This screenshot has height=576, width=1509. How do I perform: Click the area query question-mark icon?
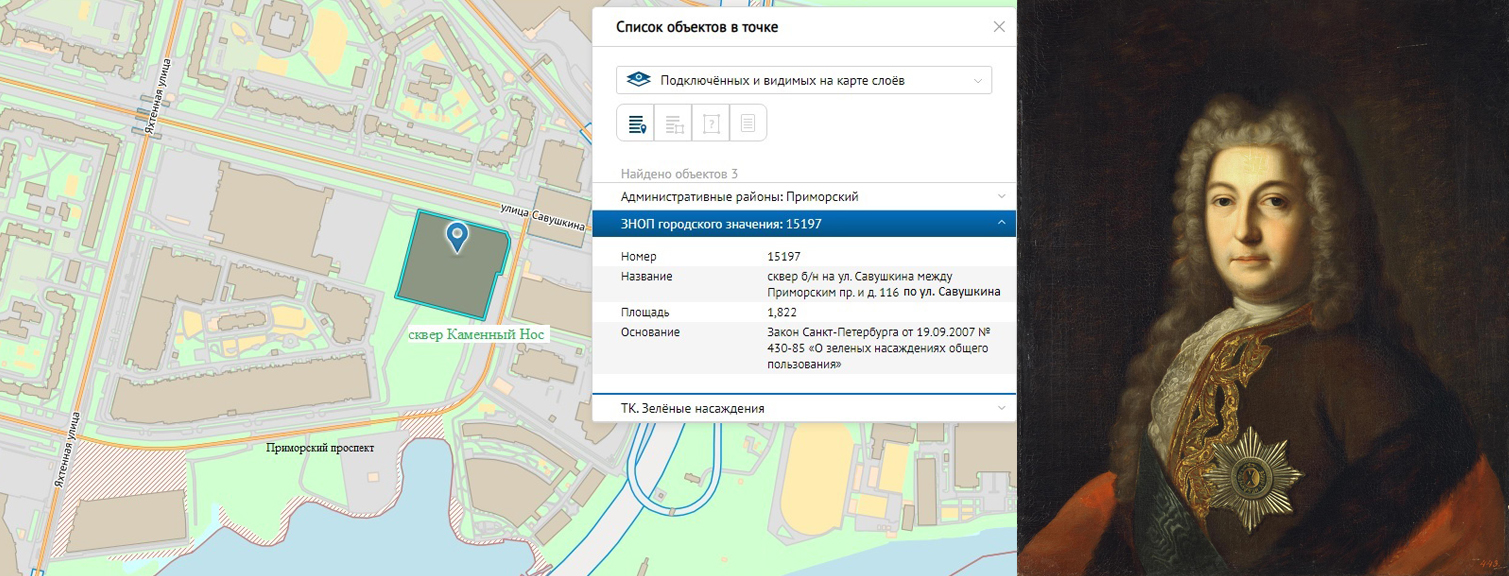[x=711, y=124]
